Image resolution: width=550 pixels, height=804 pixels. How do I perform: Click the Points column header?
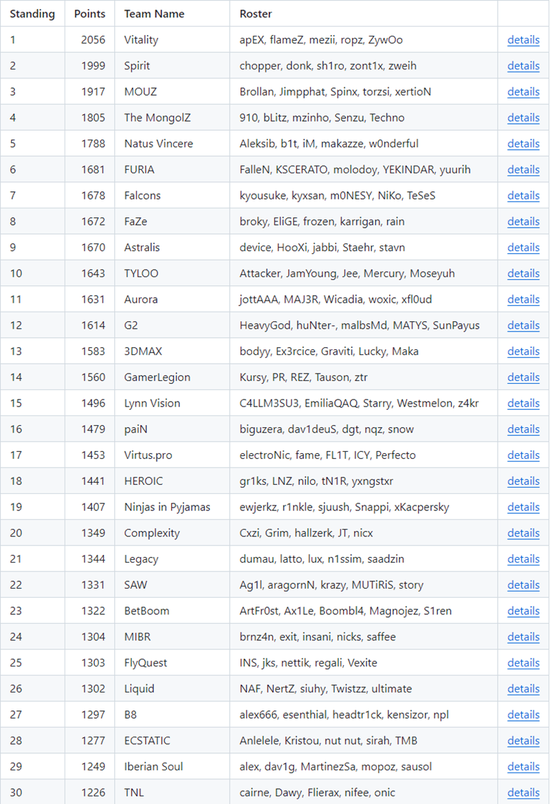coord(90,14)
